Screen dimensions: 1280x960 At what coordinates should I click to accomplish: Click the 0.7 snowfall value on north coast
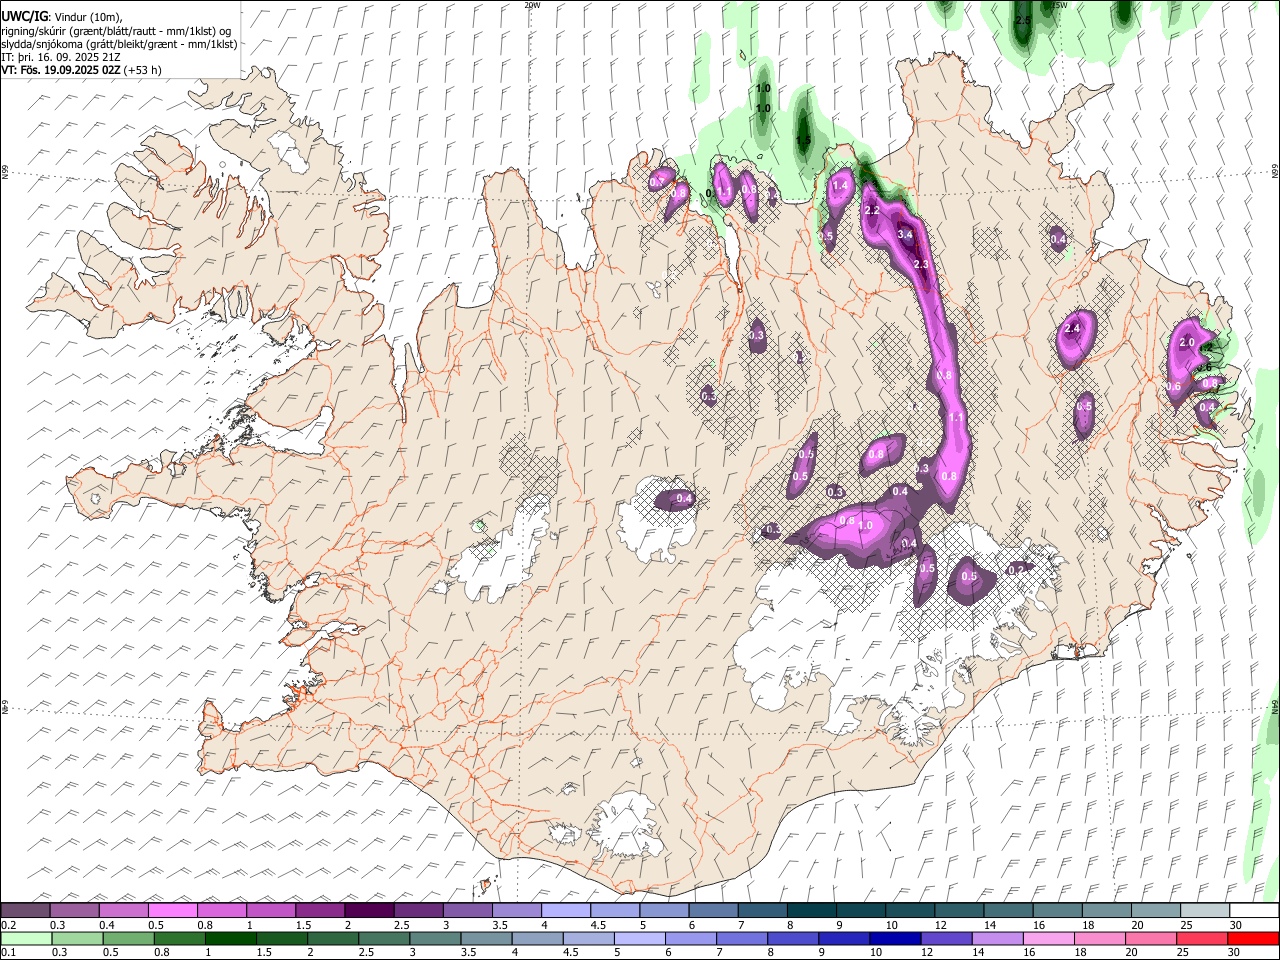point(657,182)
